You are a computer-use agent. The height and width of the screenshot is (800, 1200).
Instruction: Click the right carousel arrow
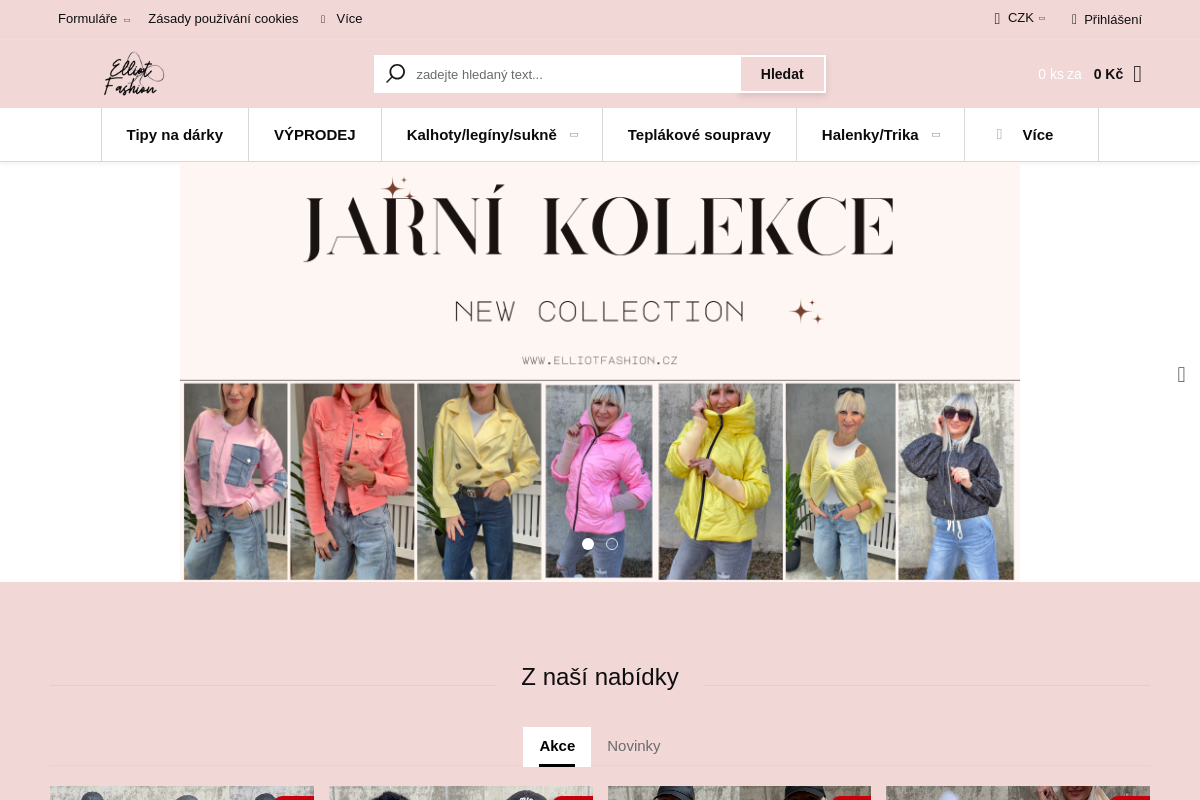click(x=1181, y=374)
